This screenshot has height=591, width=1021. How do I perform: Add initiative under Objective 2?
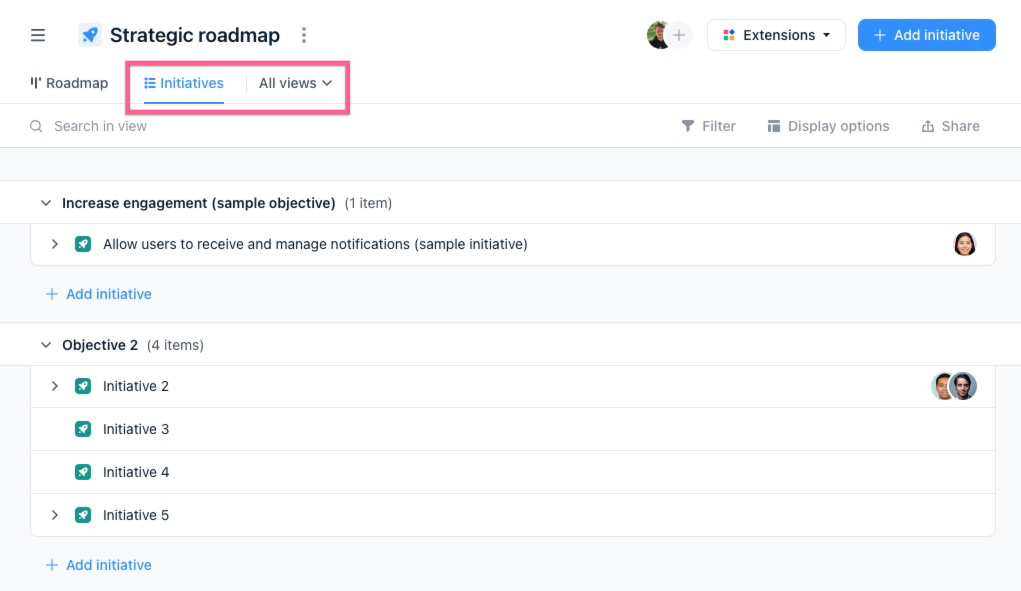98,565
